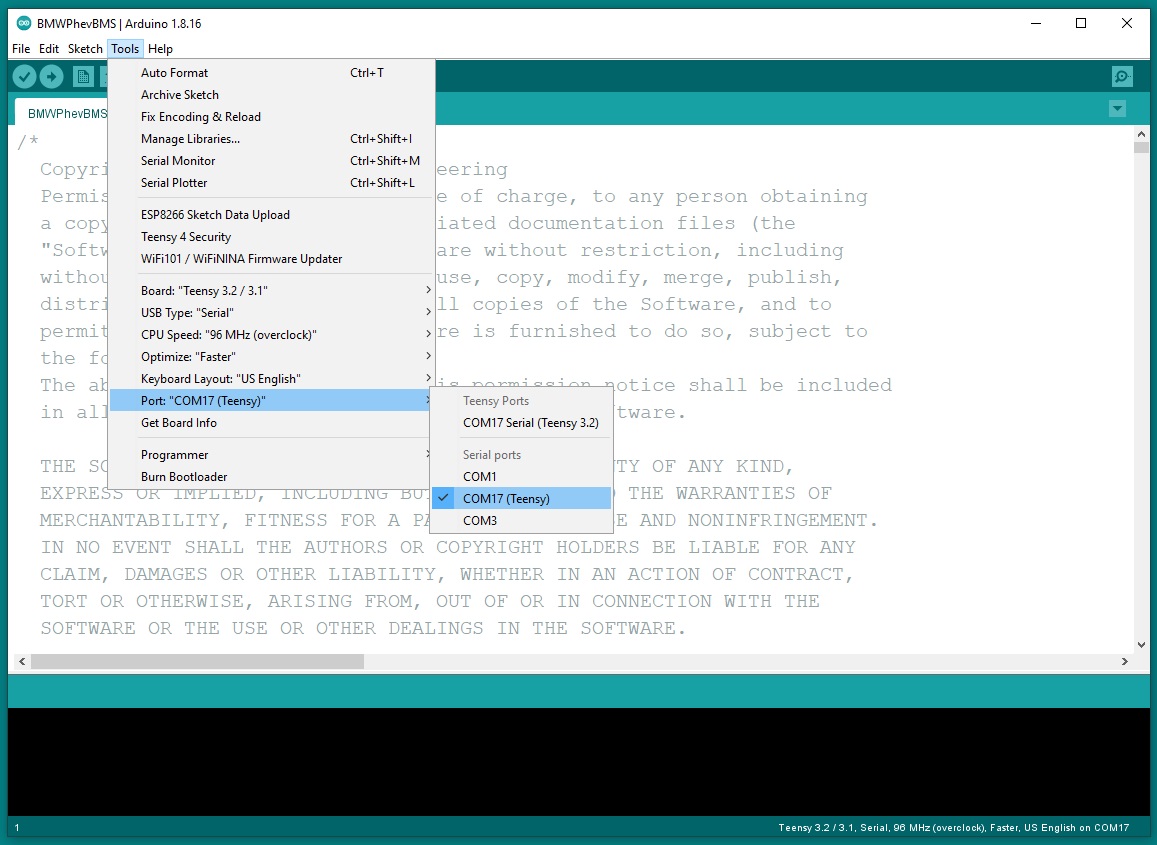Screen dimensions: 1157x845
Task: Select the checked COM17 (Teensy) serial port
Action: click(506, 498)
